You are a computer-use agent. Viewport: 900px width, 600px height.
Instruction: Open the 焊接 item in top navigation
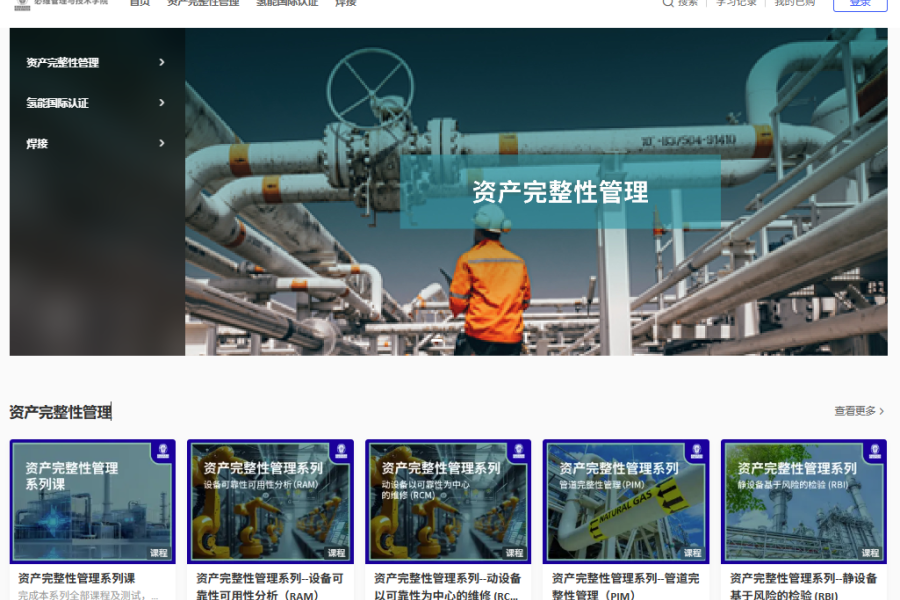tap(347, 3)
